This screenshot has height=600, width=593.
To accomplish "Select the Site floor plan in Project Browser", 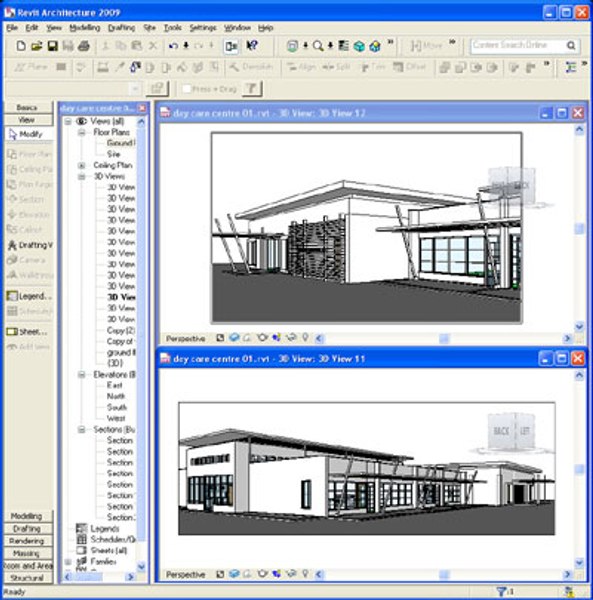I will (x=114, y=154).
